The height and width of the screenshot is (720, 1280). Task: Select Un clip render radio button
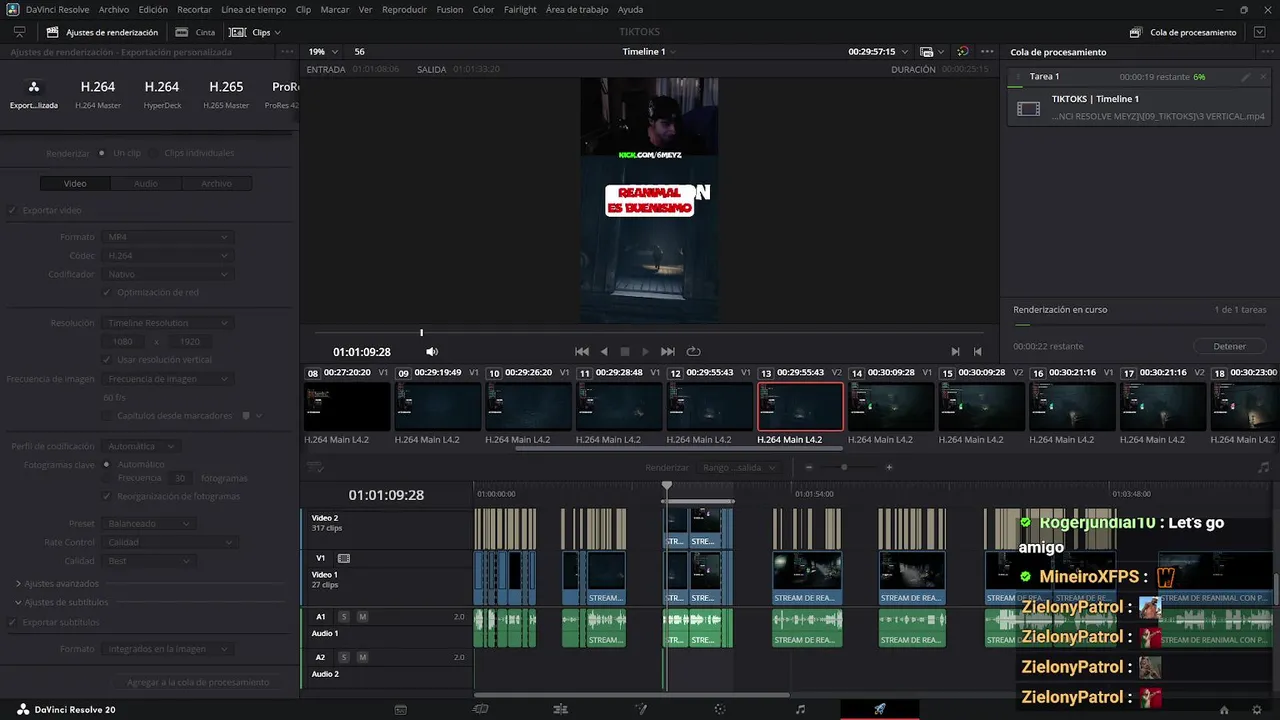pos(102,153)
